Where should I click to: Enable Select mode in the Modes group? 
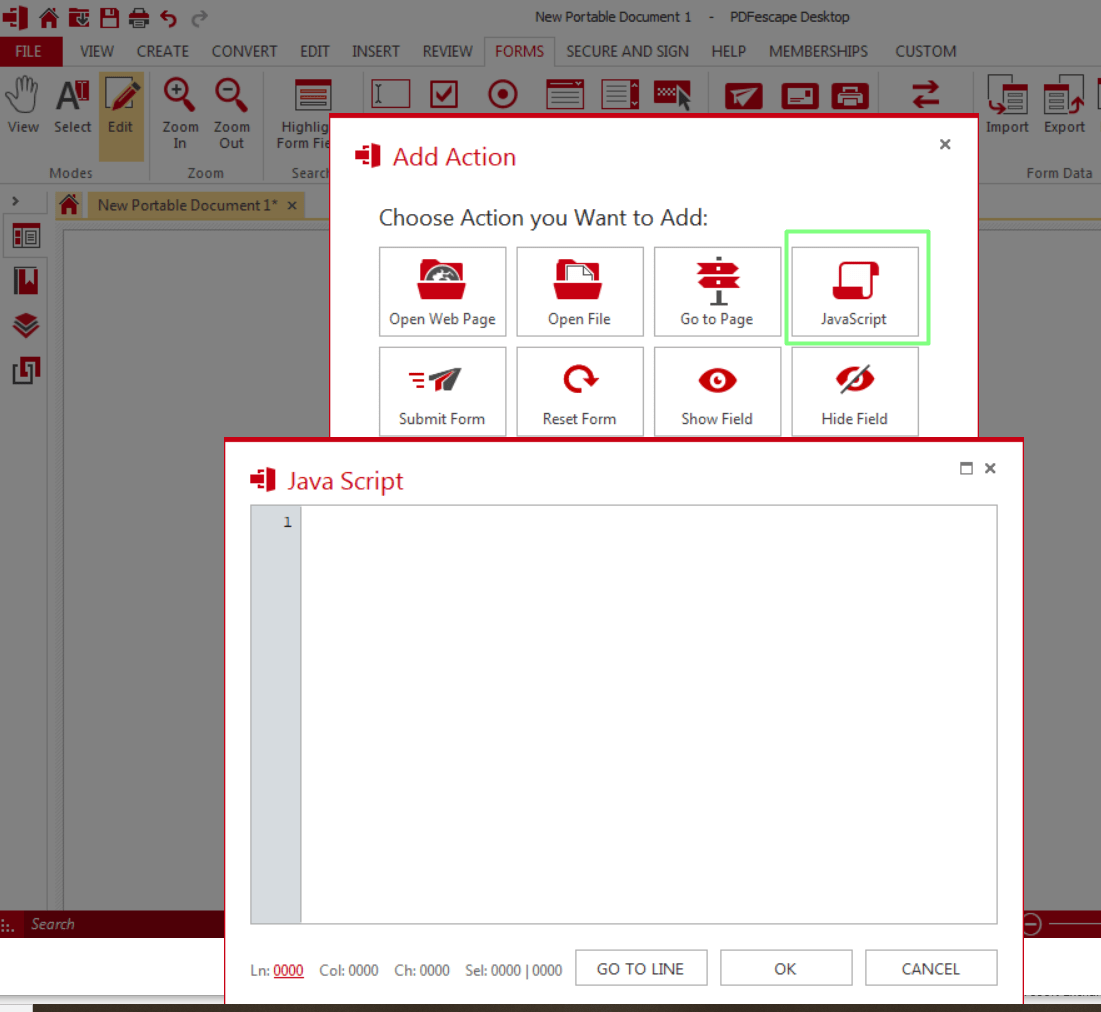[x=71, y=100]
